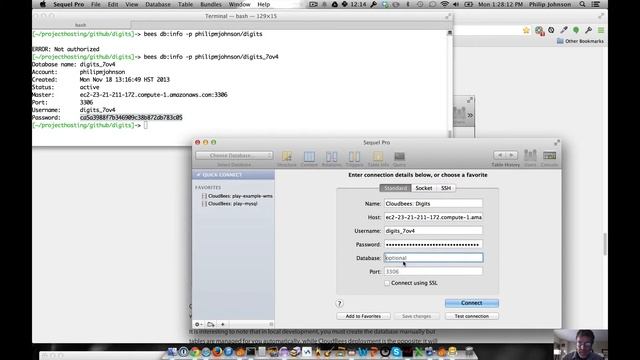Click the Add to Favorites button
640x360 pixels.
click(363, 316)
